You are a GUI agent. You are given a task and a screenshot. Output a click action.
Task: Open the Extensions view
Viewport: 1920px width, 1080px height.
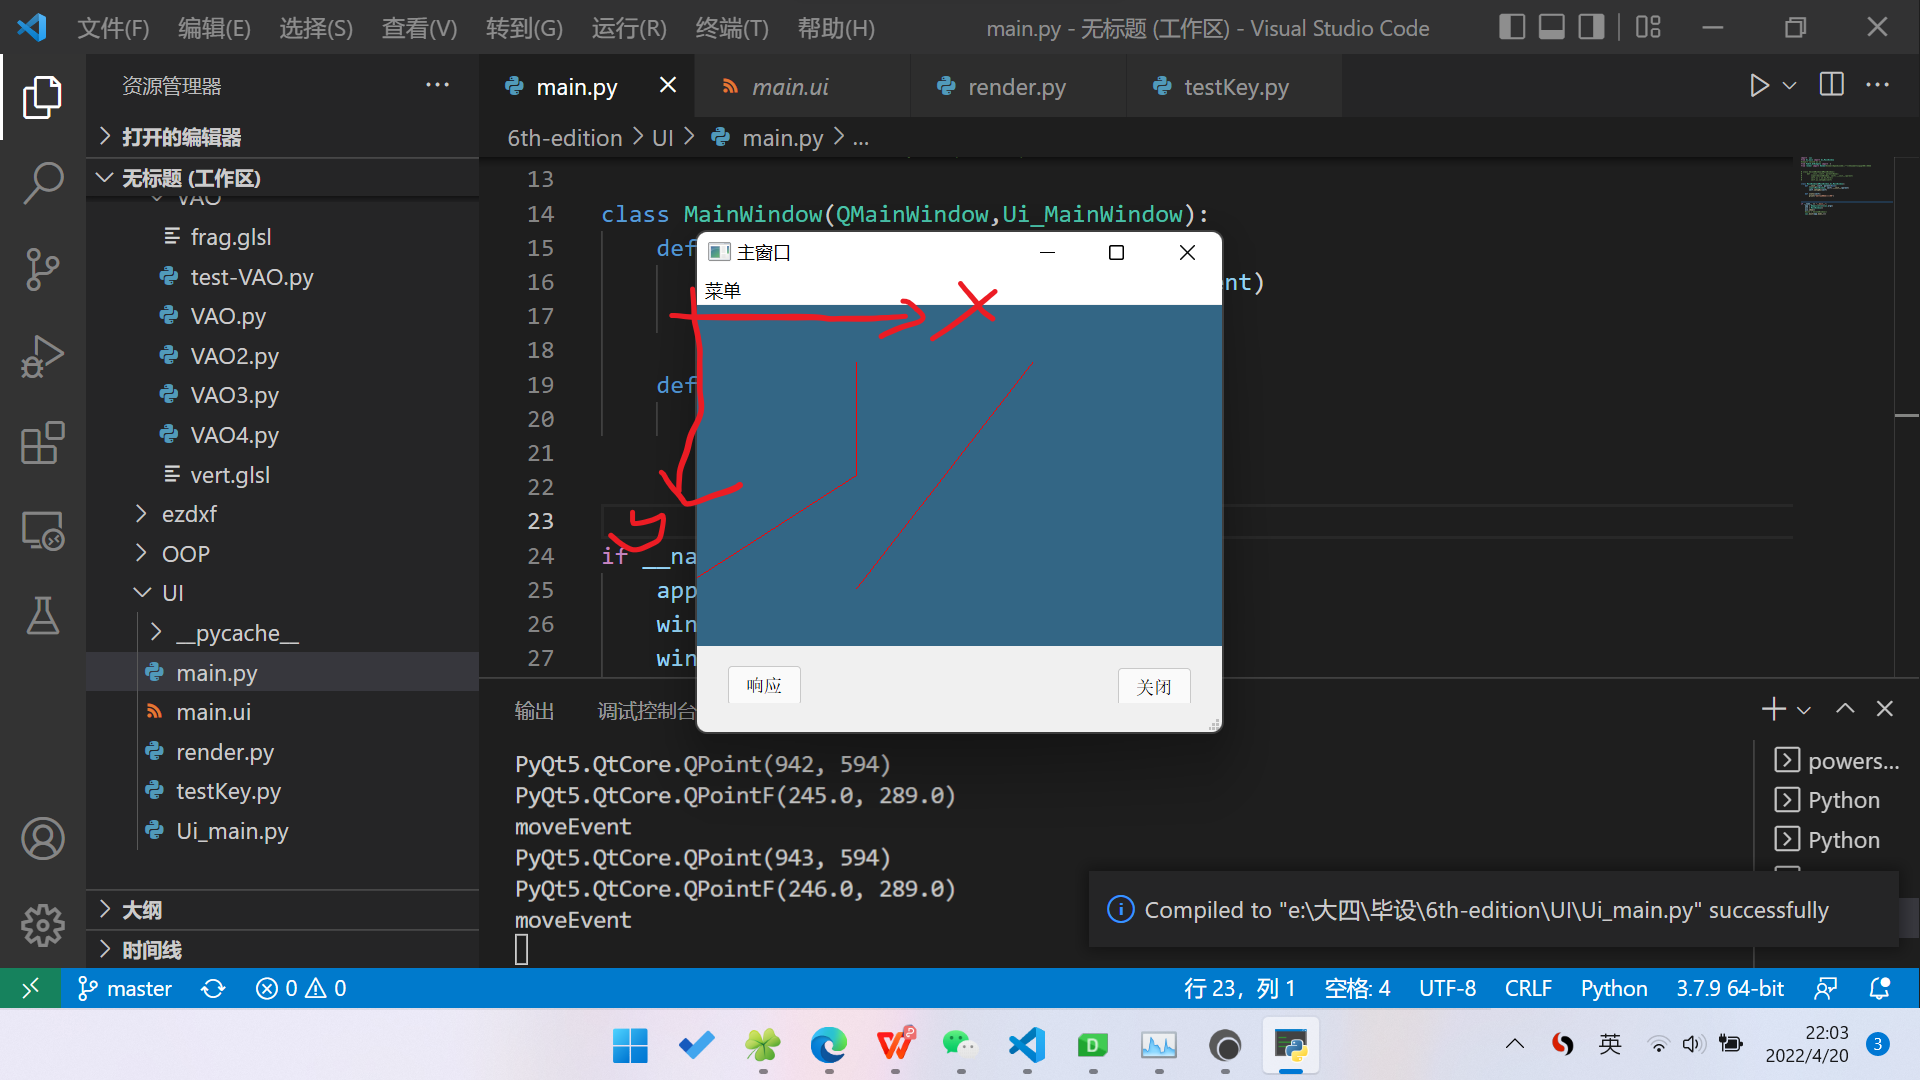pos(42,443)
